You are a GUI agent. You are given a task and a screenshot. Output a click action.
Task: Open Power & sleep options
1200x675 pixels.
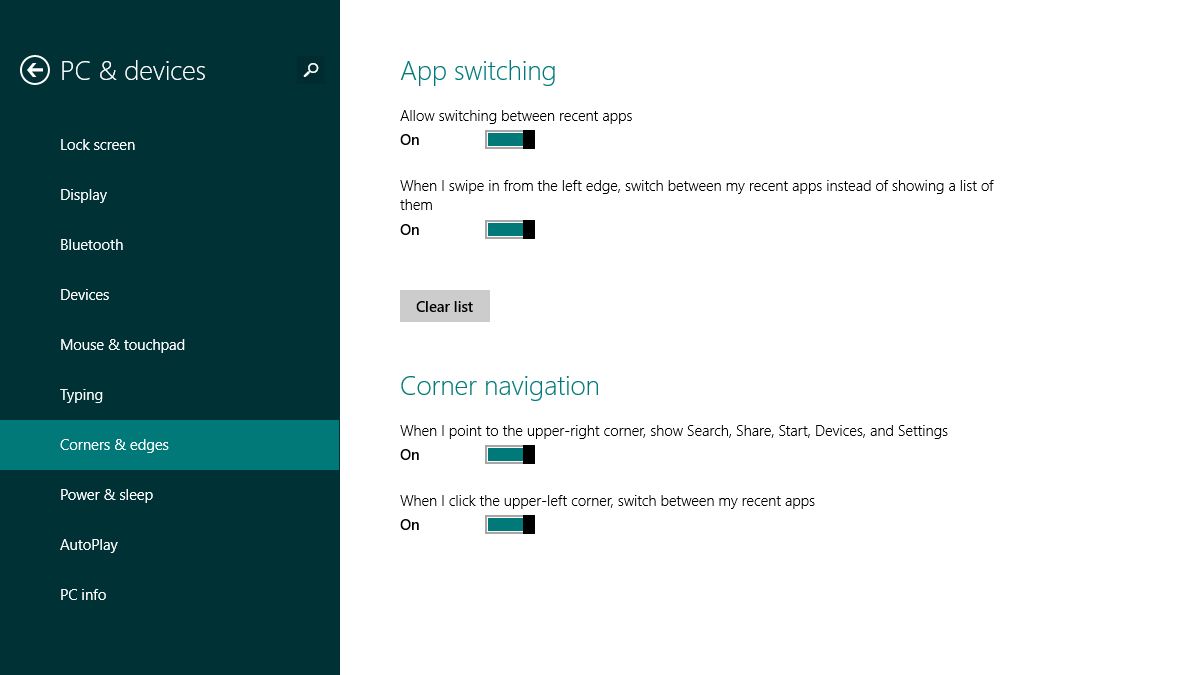(106, 494)
